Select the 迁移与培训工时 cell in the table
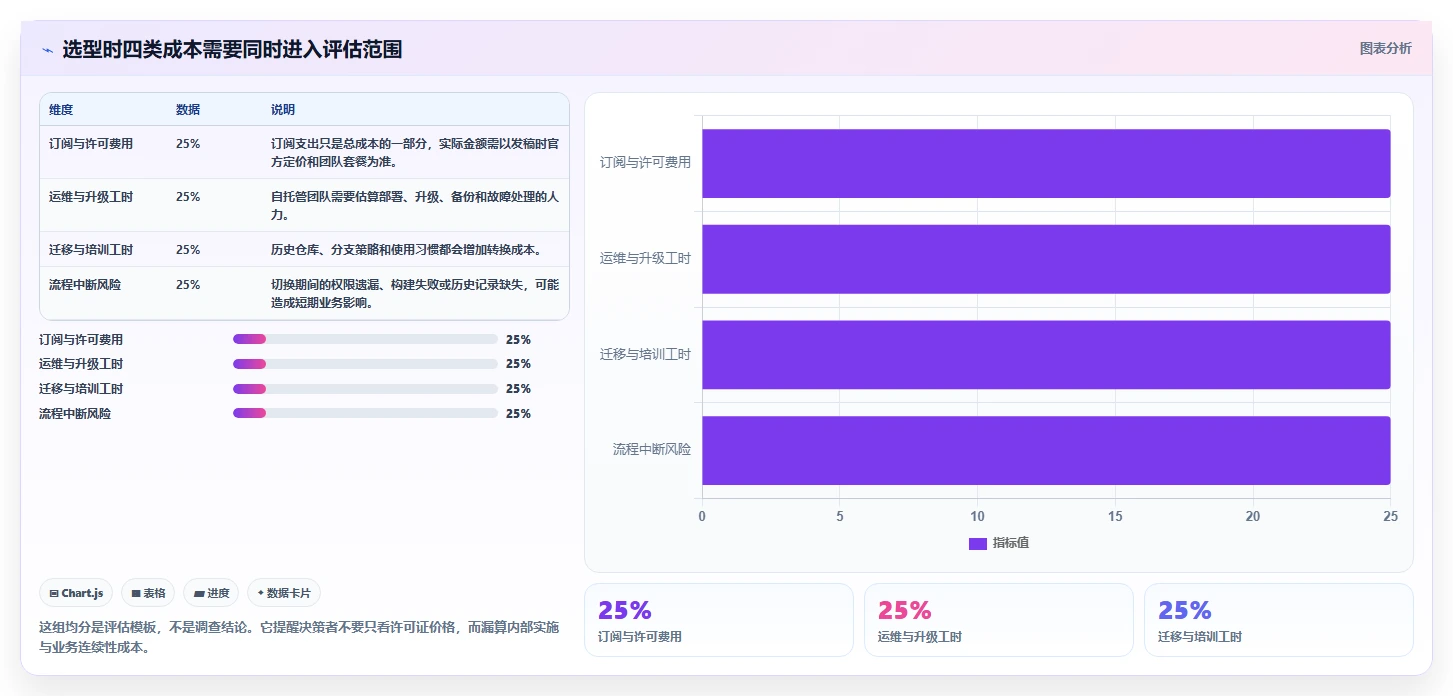 click(91, 249)
